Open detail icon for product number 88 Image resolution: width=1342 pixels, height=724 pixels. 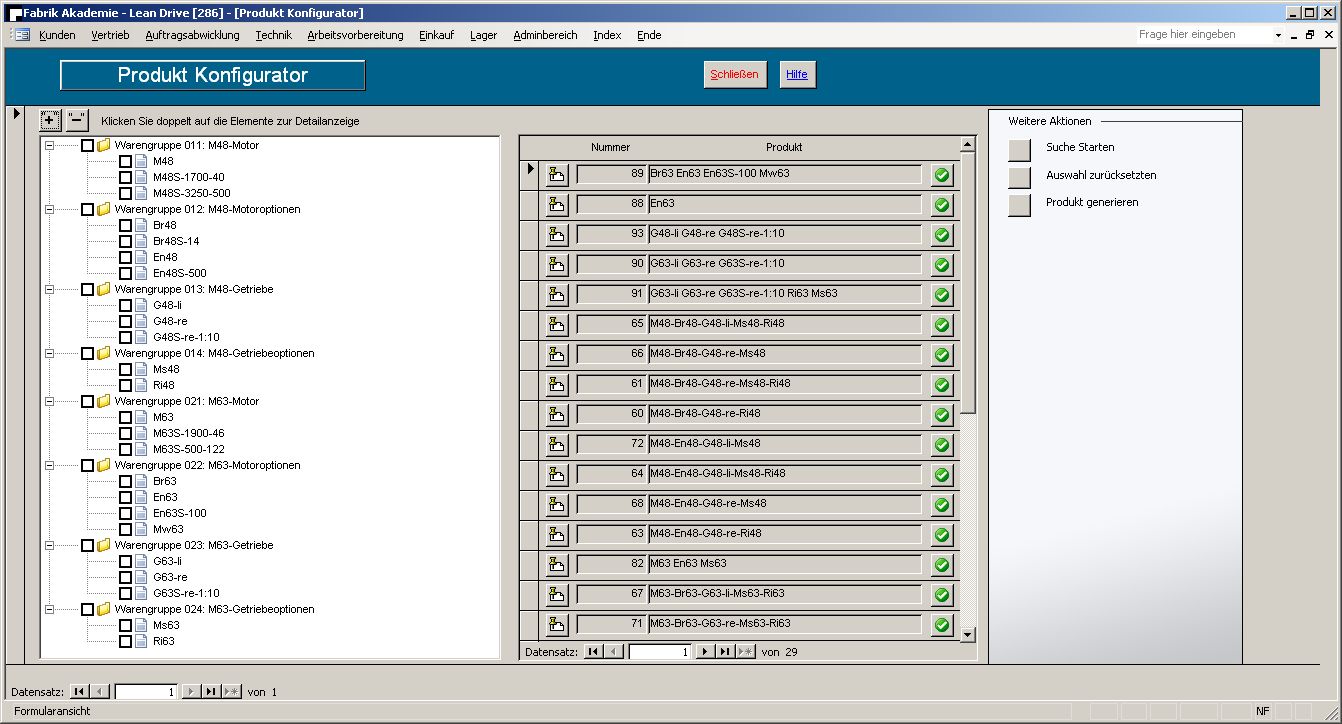pos(557,205)
